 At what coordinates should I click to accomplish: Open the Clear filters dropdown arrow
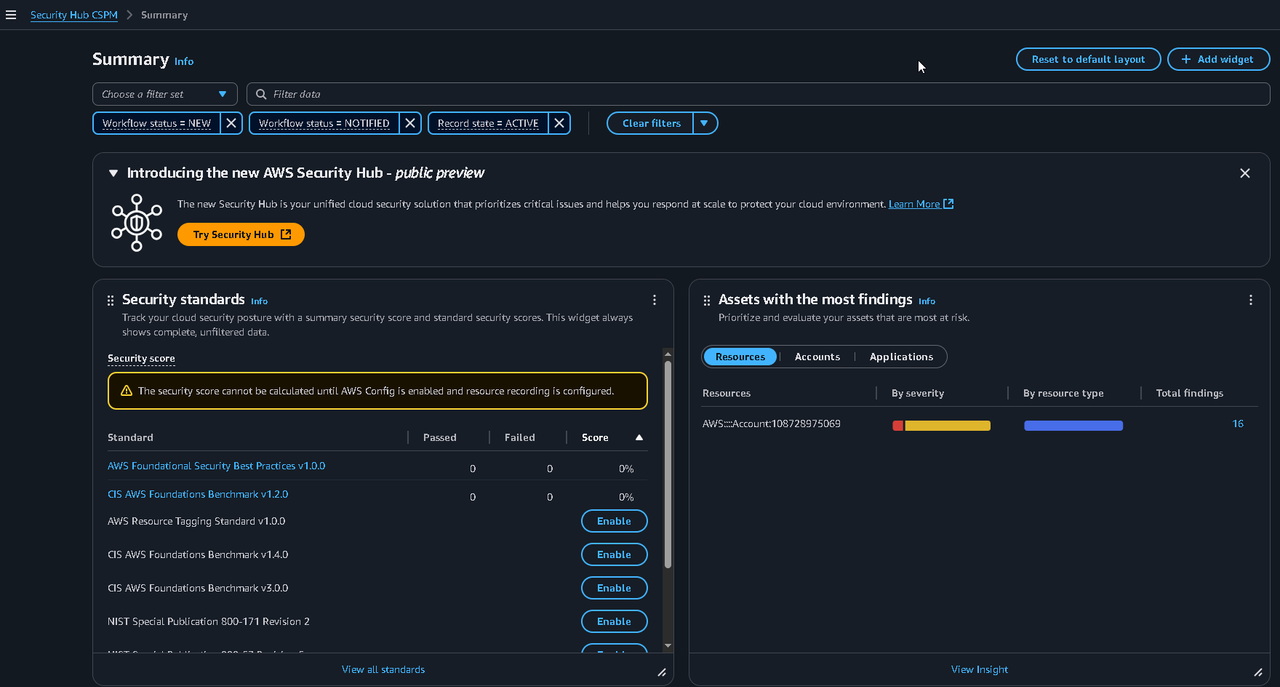tap(704, 123)
